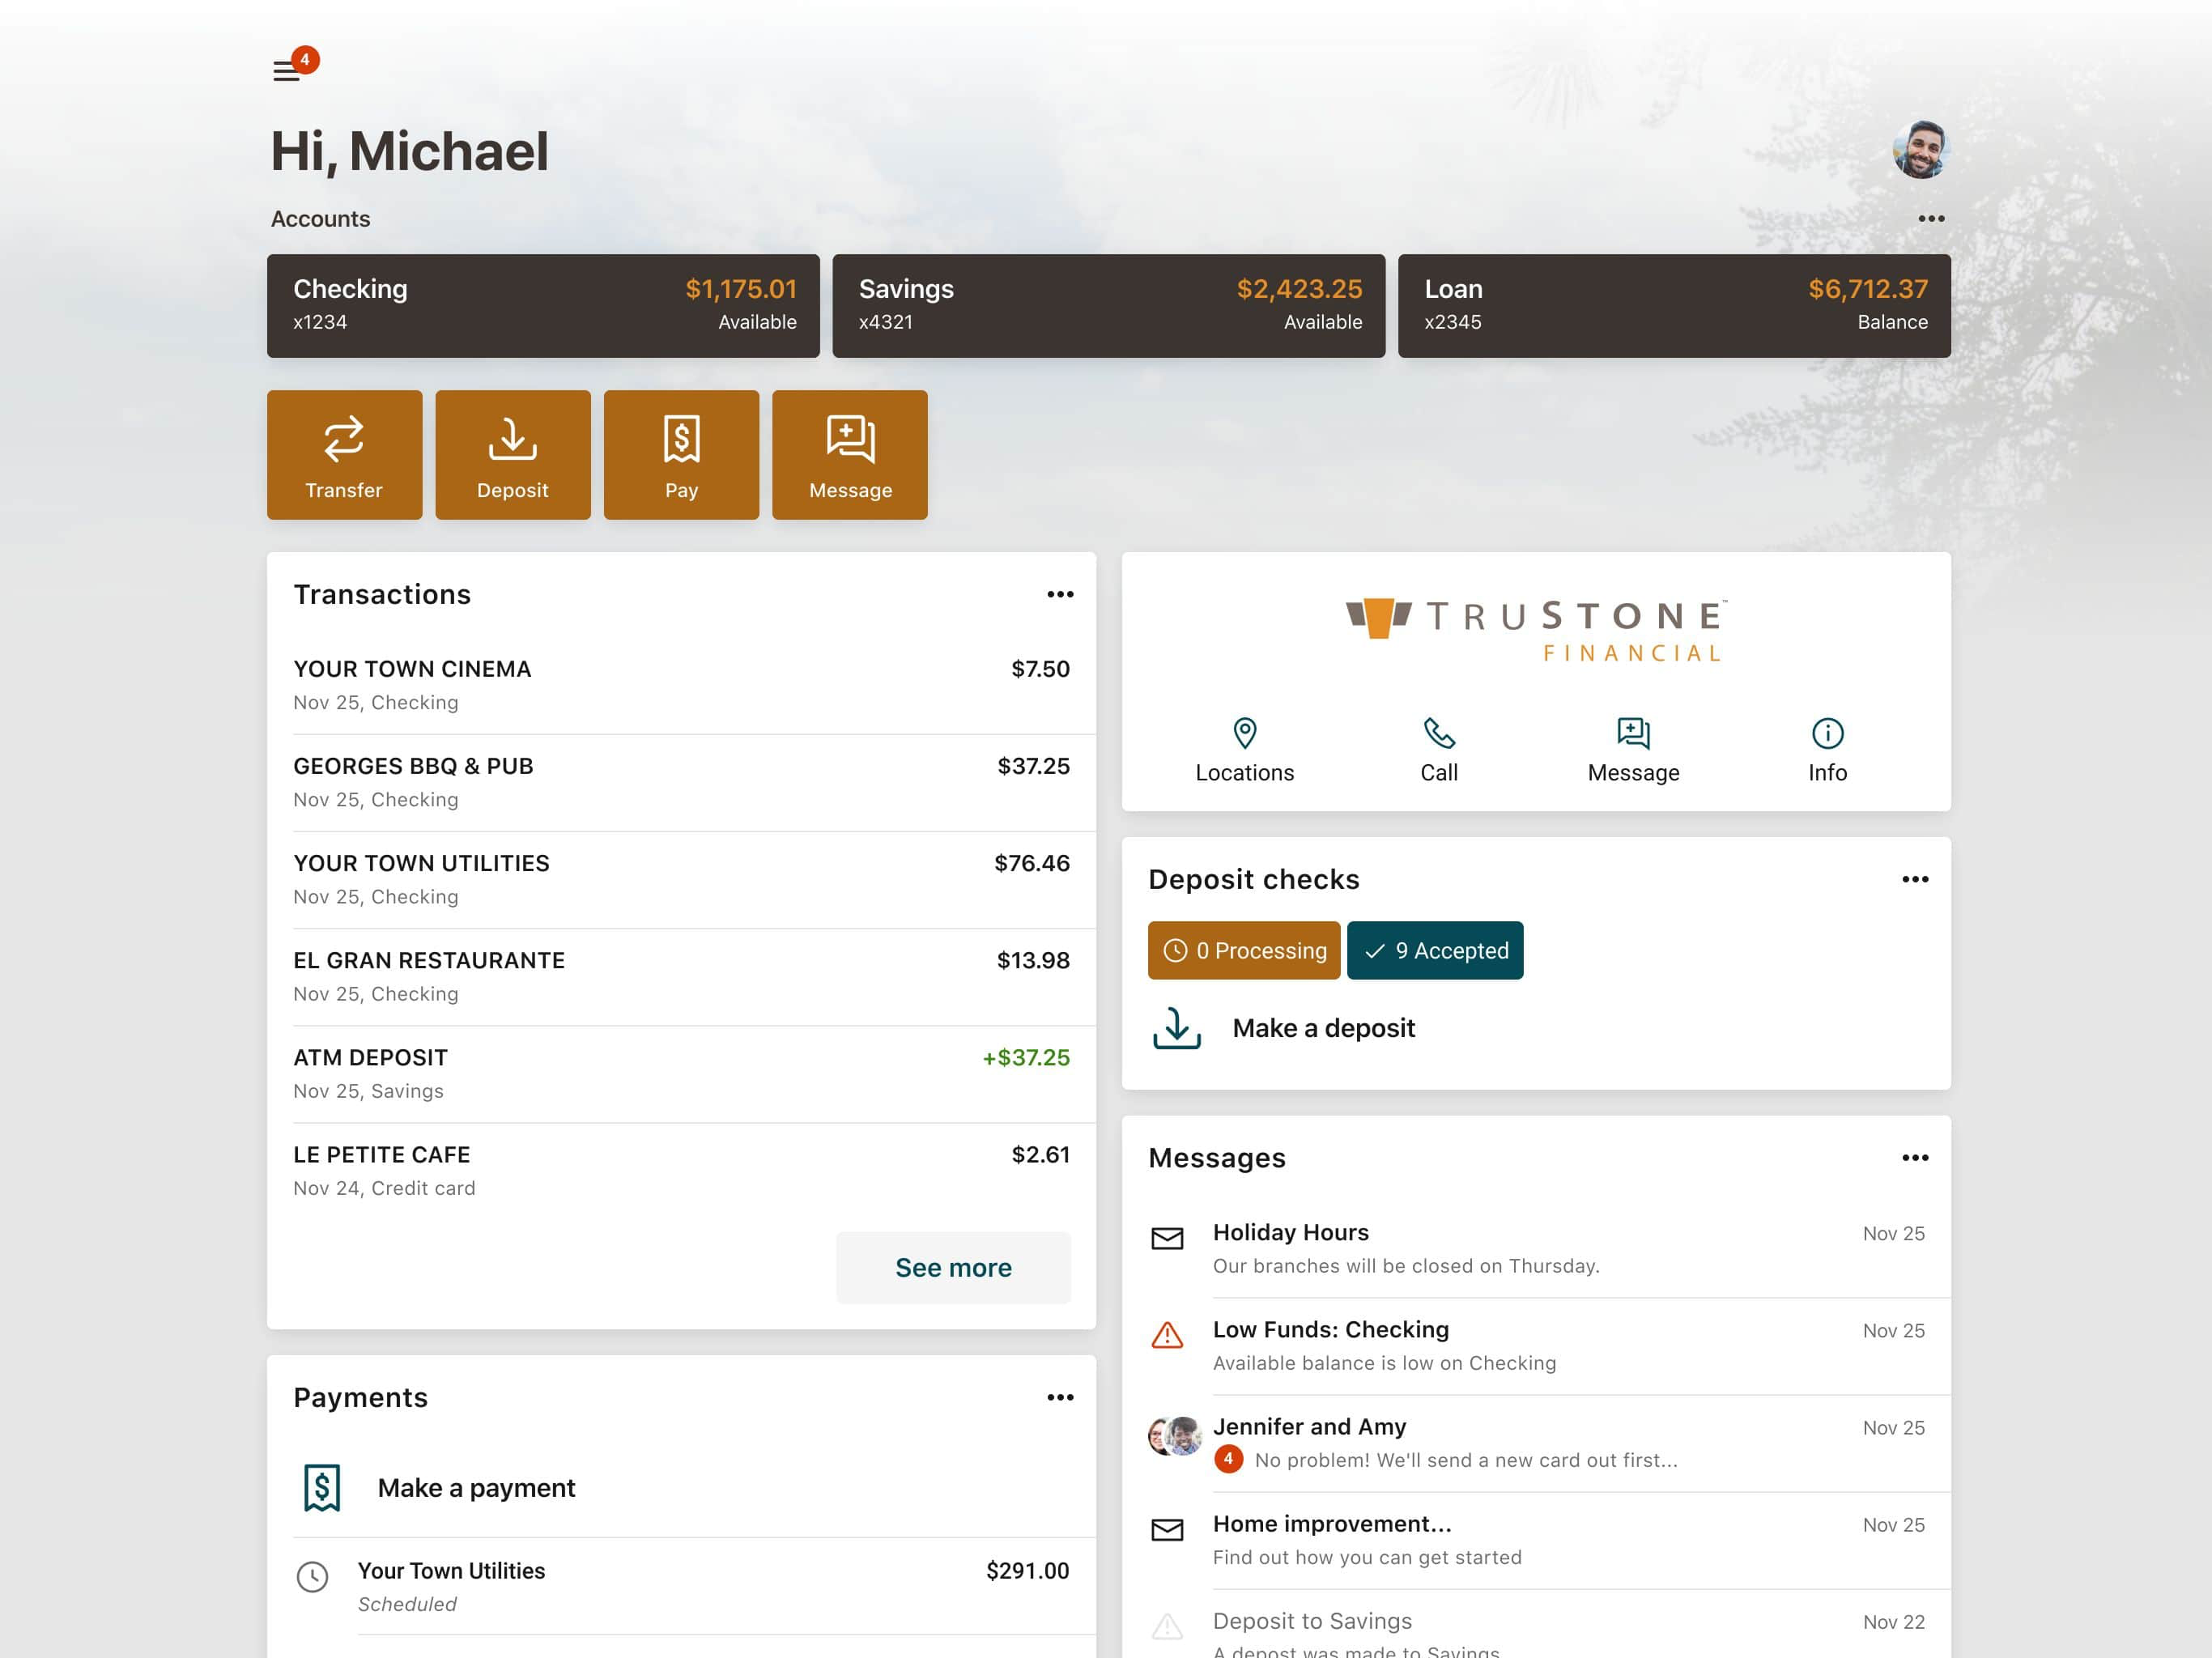2212x1658 pixels.
Task: Click the envelope icon for Holiday Hours
Action: (x=1167, y=1239)
